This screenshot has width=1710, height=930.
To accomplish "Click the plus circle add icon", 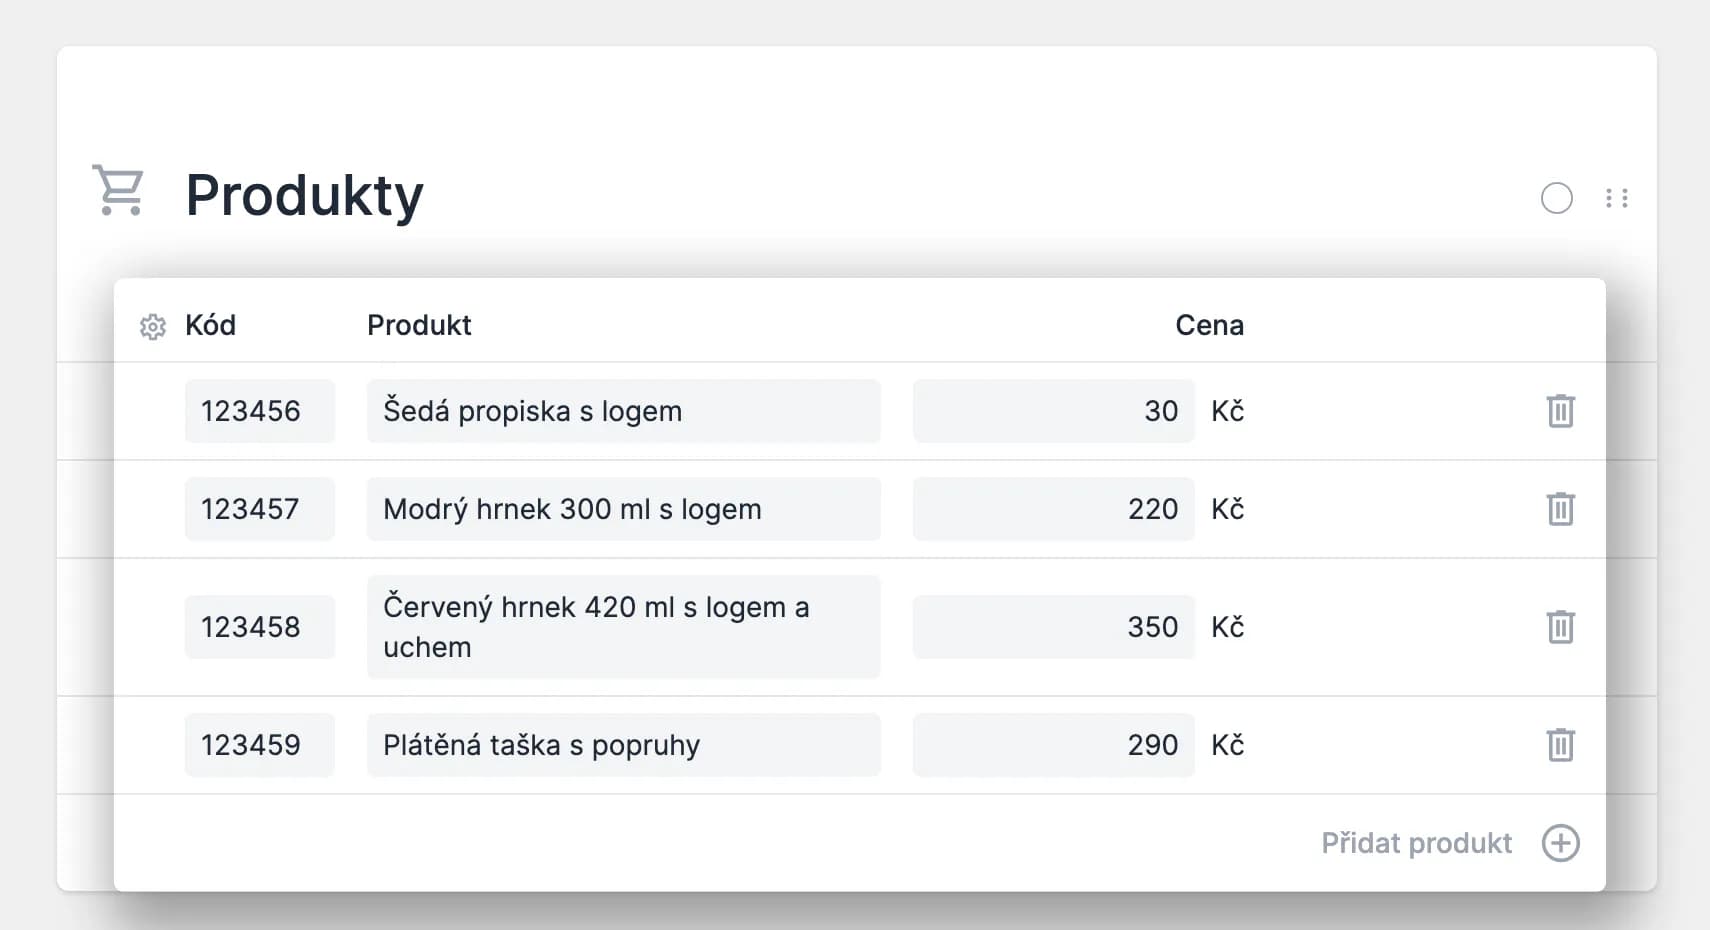I will (1560, 843).
